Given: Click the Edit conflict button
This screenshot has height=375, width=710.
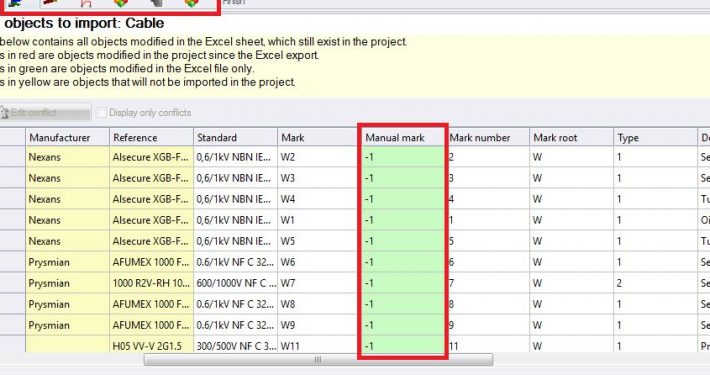Looking at the screenshot, I should point(45,112).
